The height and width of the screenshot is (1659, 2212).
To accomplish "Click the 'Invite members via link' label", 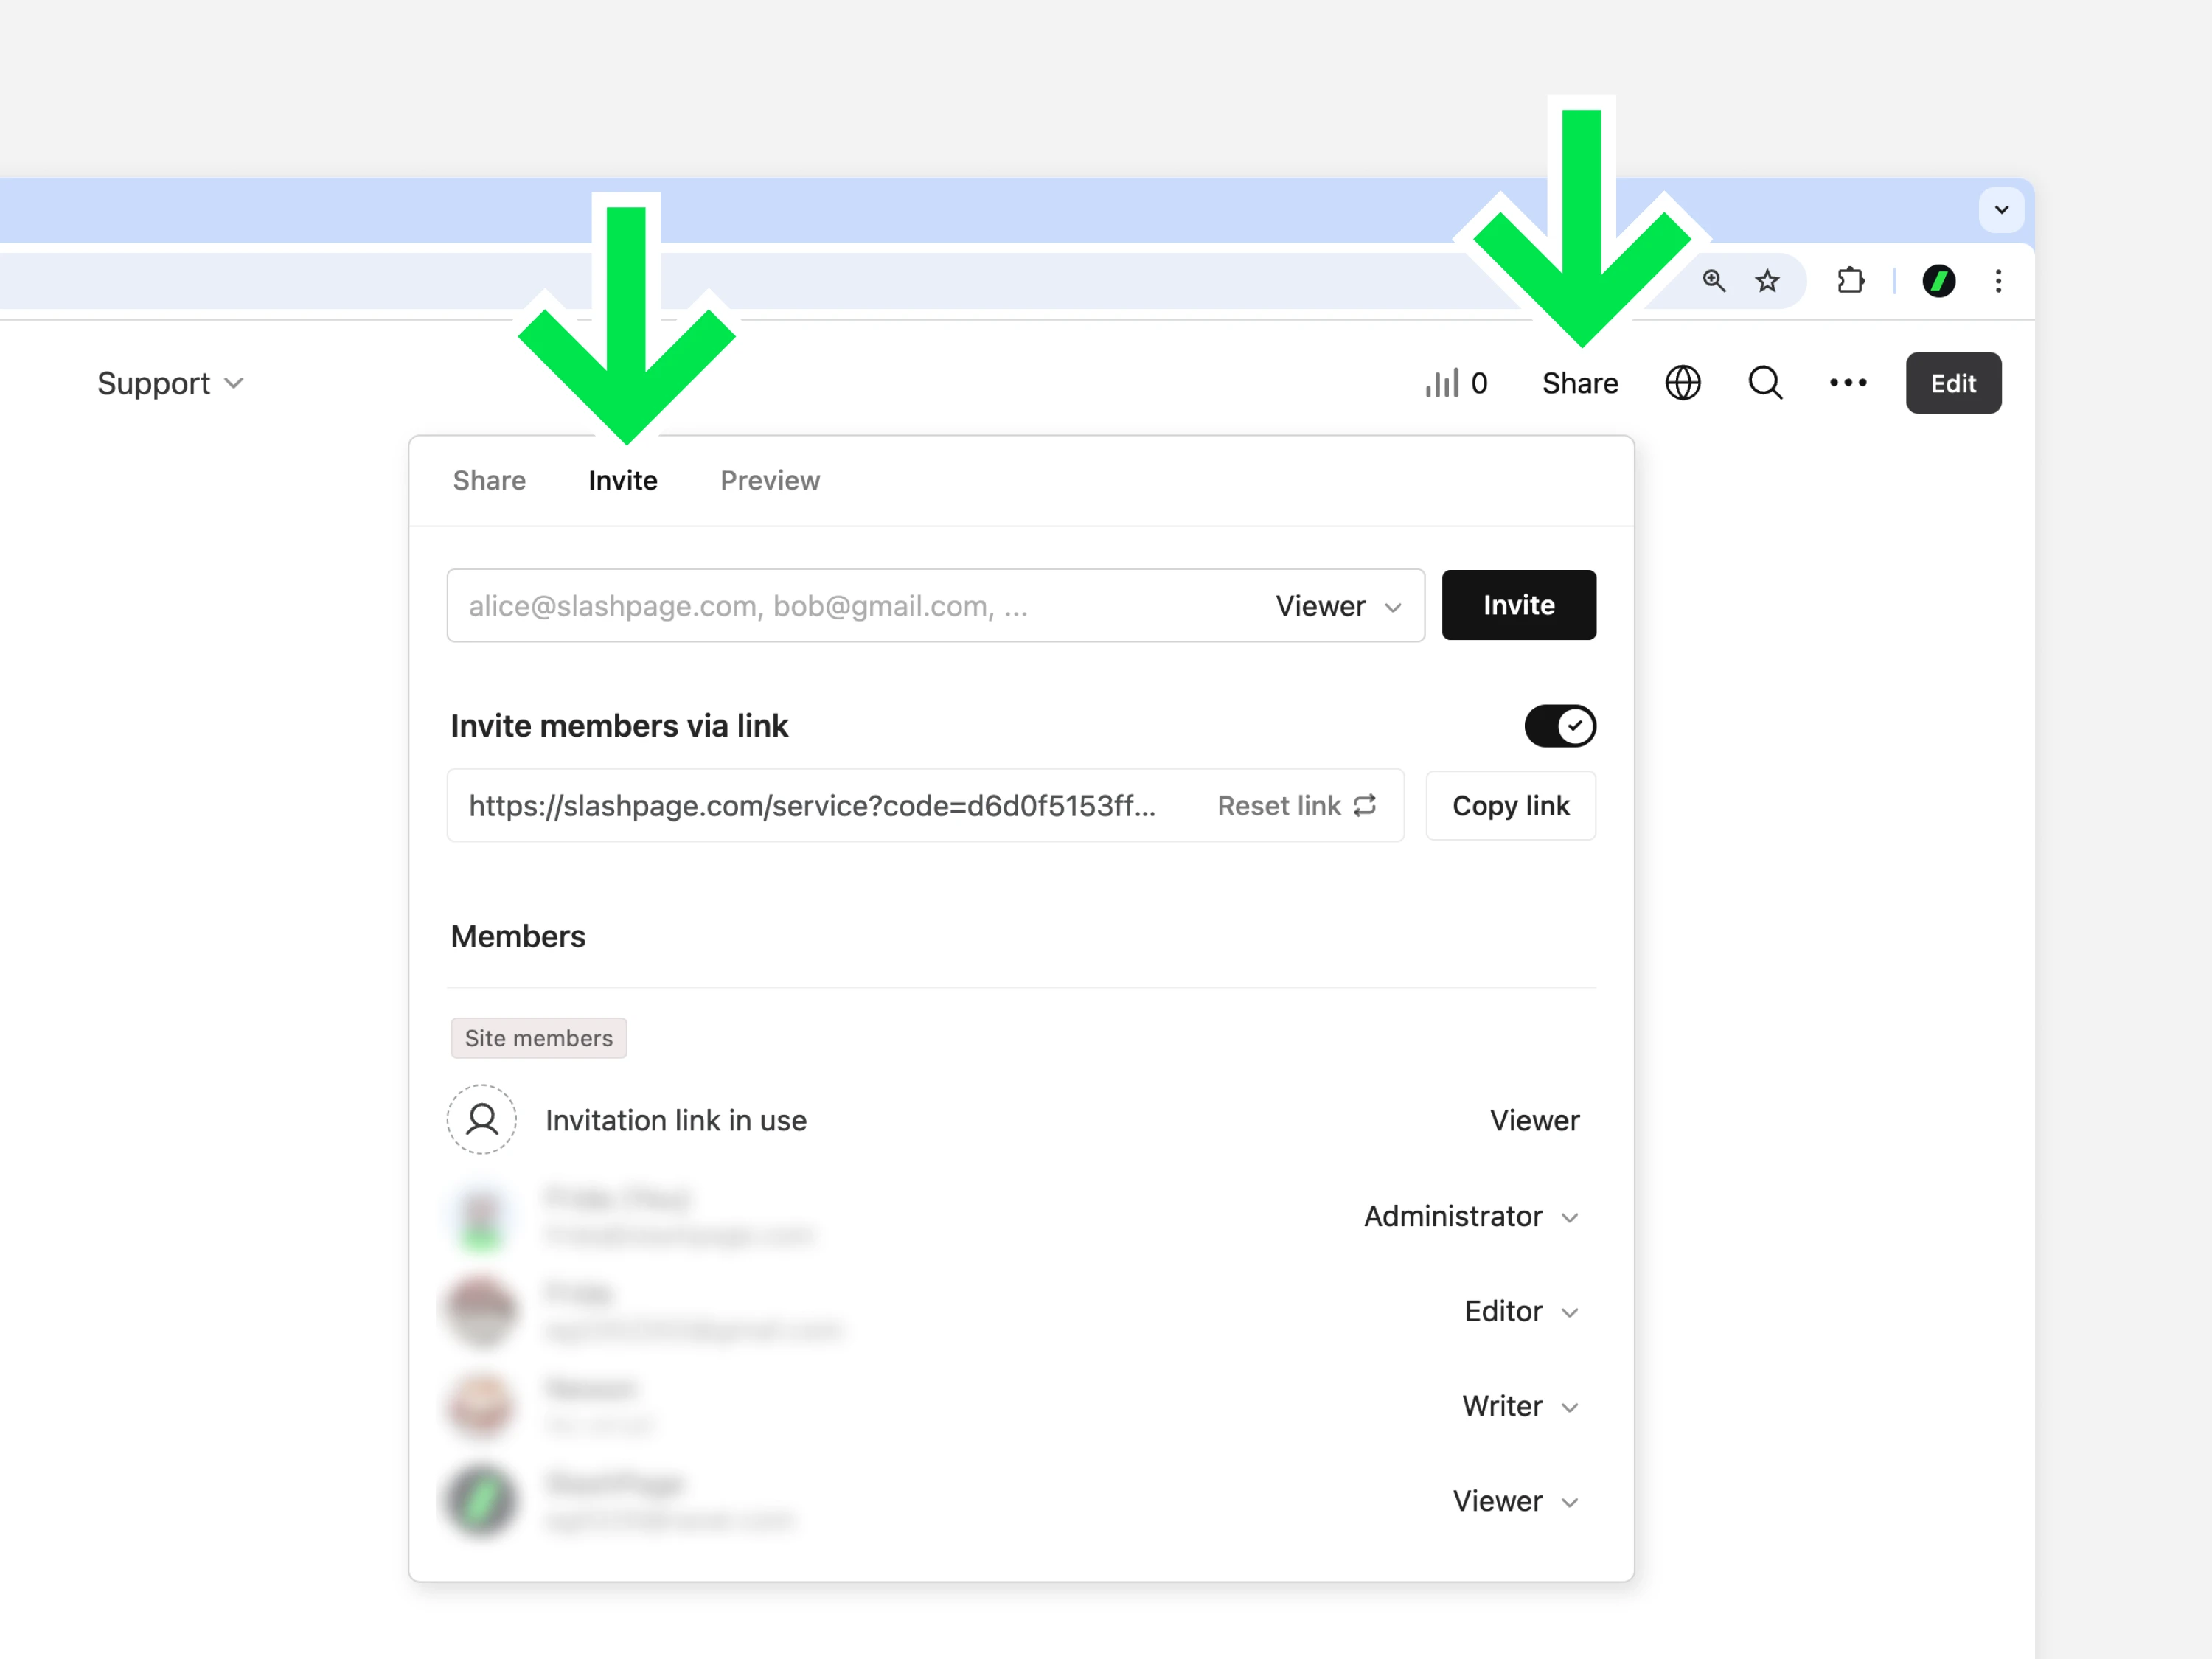I will pyautogui.click(x=619, y=726).
